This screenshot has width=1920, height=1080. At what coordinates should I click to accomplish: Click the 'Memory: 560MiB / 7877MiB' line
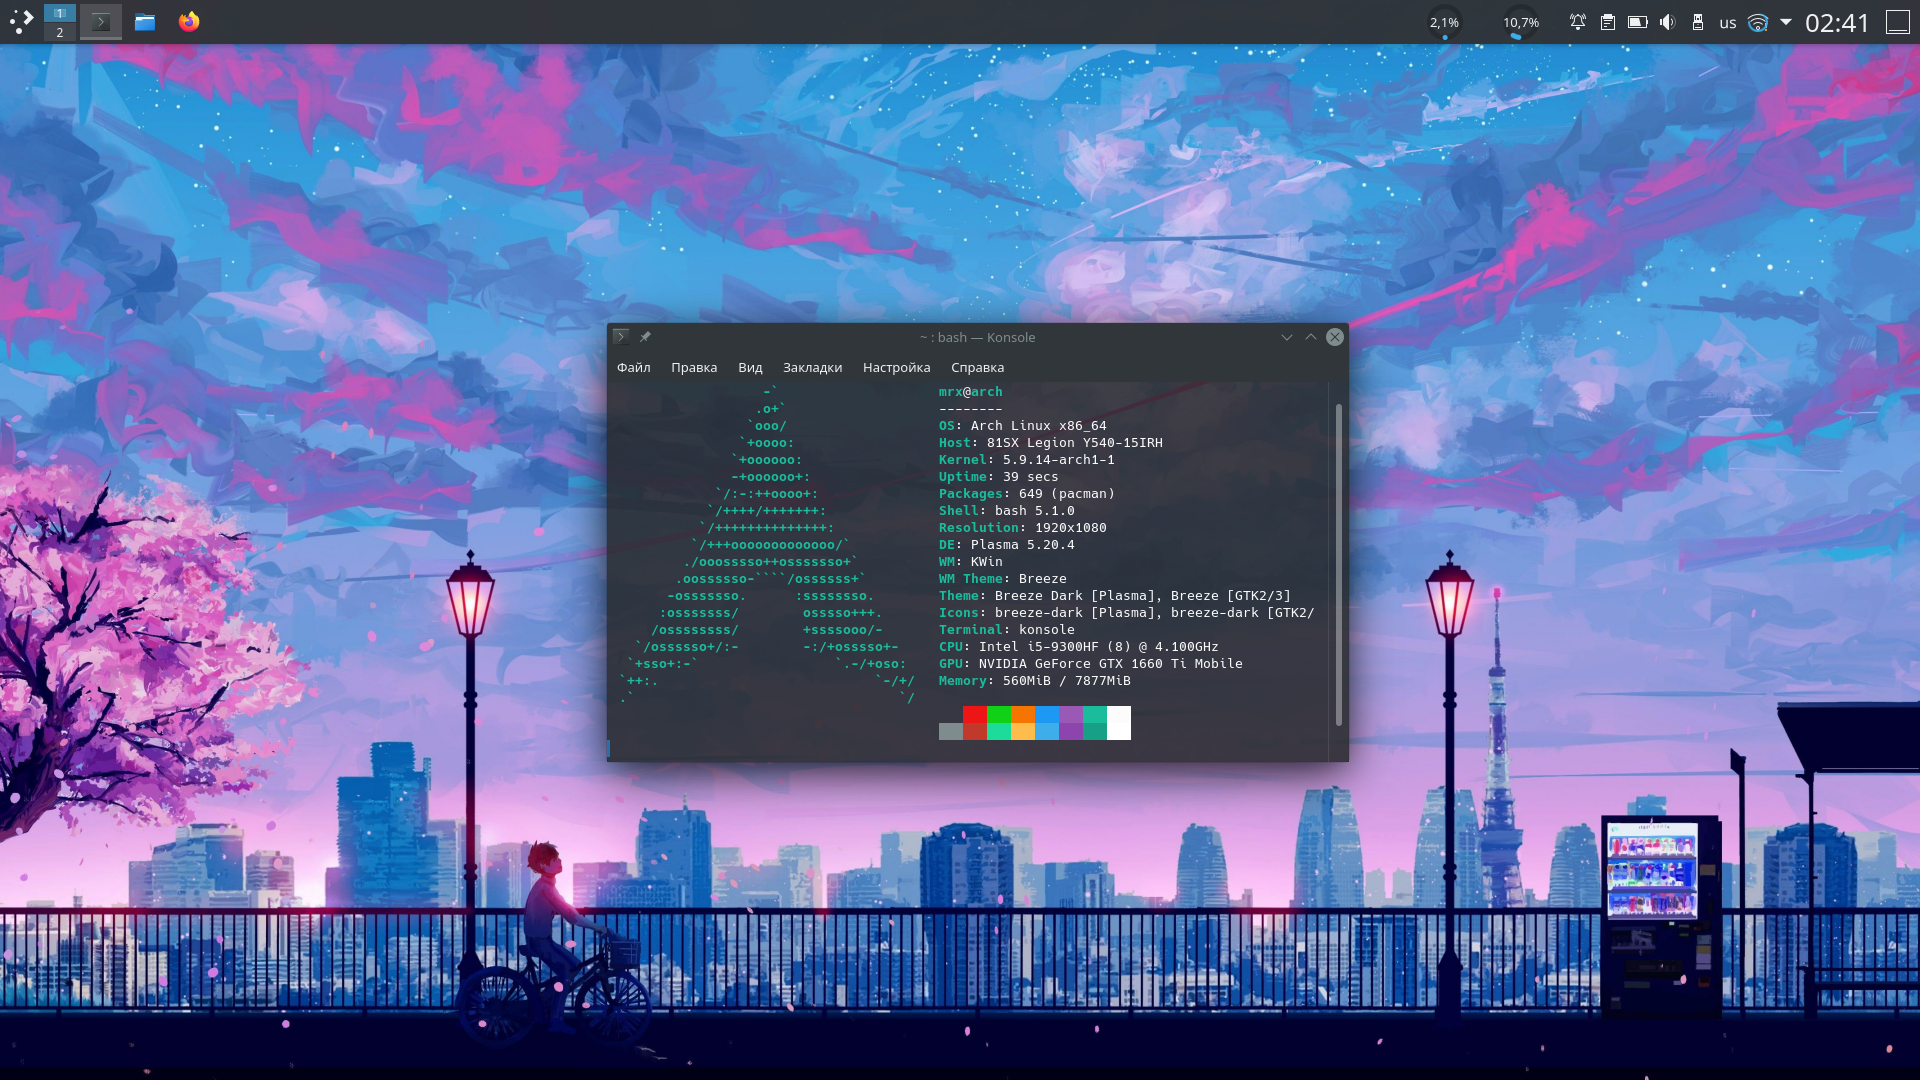coord(1034,681)
